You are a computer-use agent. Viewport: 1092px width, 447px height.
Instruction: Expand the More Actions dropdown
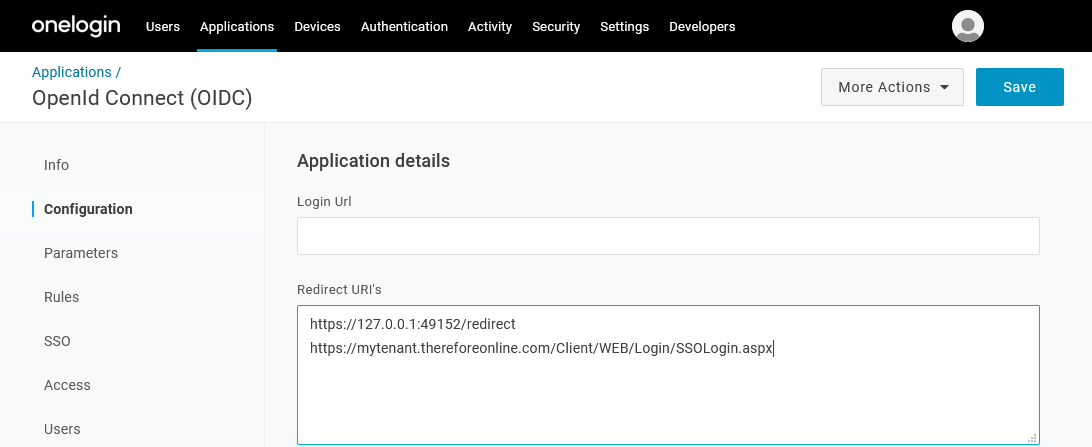pos(892,87)
